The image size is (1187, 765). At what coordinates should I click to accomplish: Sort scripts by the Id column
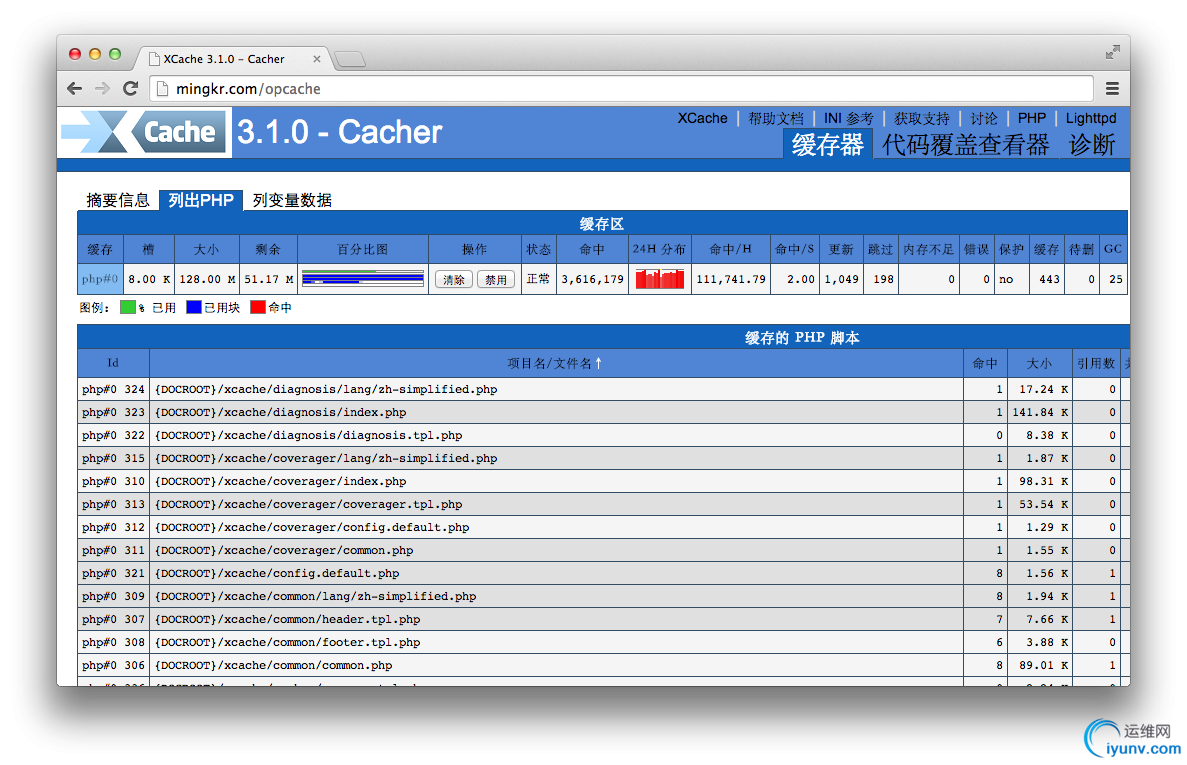tap(113, 363)
